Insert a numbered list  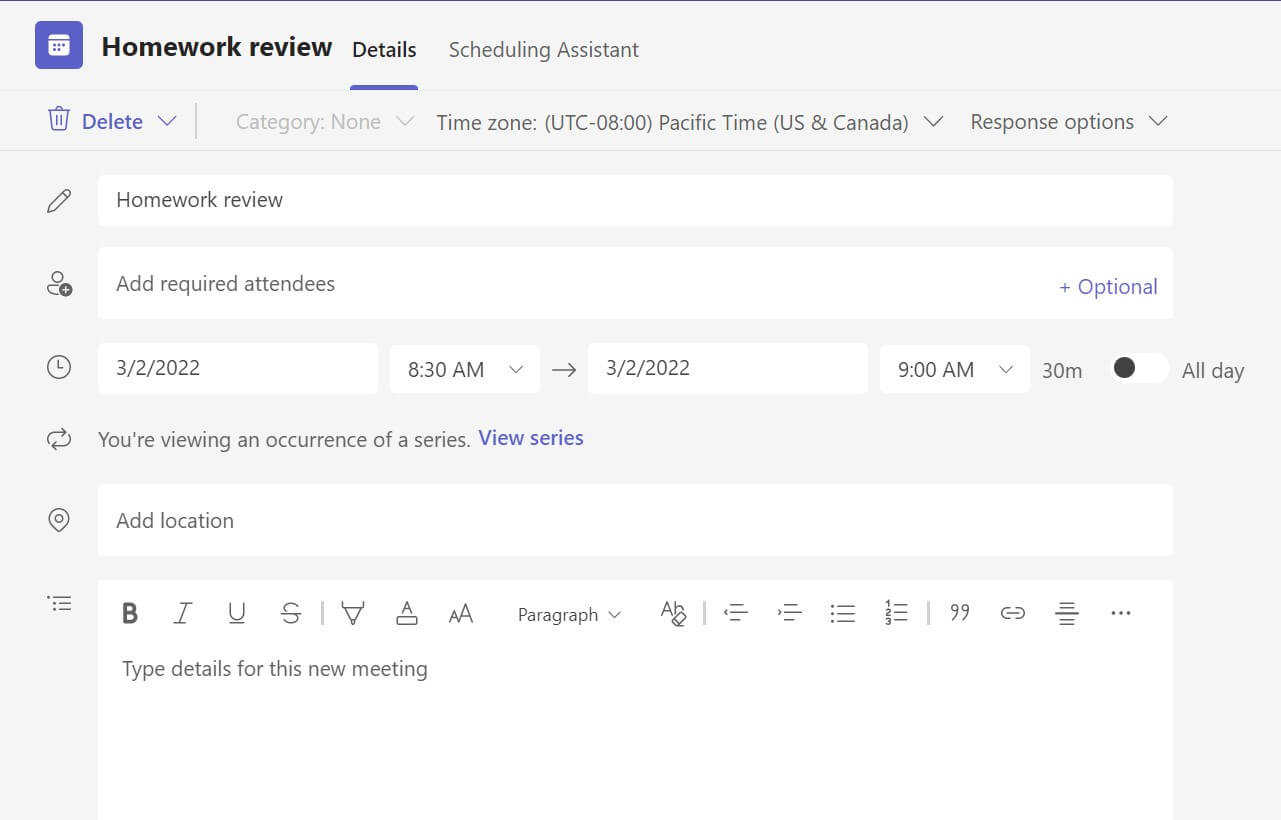(x=897, y=613)
